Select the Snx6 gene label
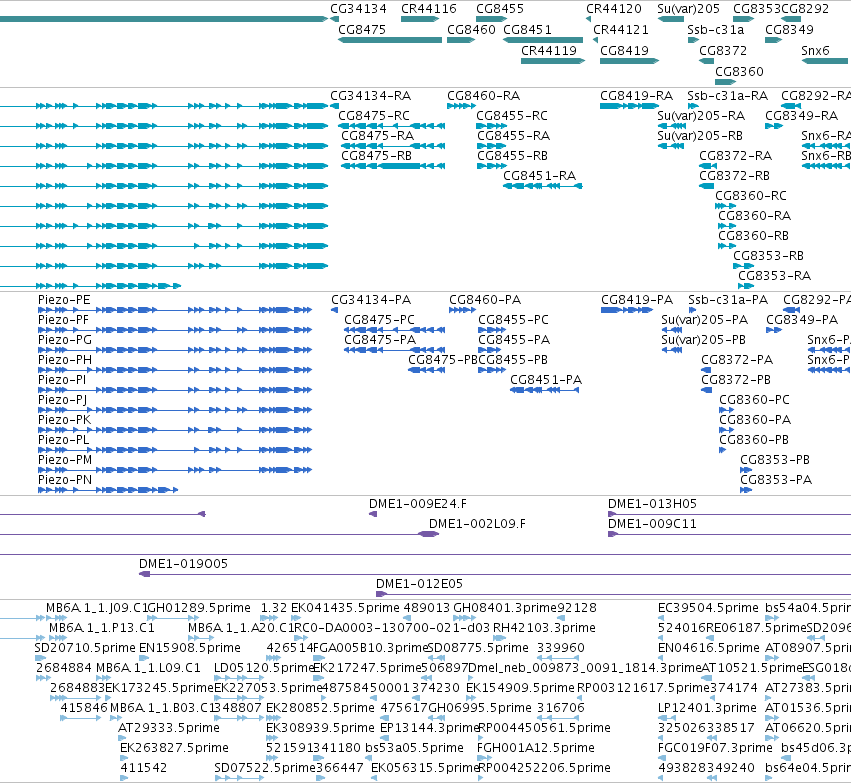The width and height of the screenshot is (851, 783). [815, 50]
